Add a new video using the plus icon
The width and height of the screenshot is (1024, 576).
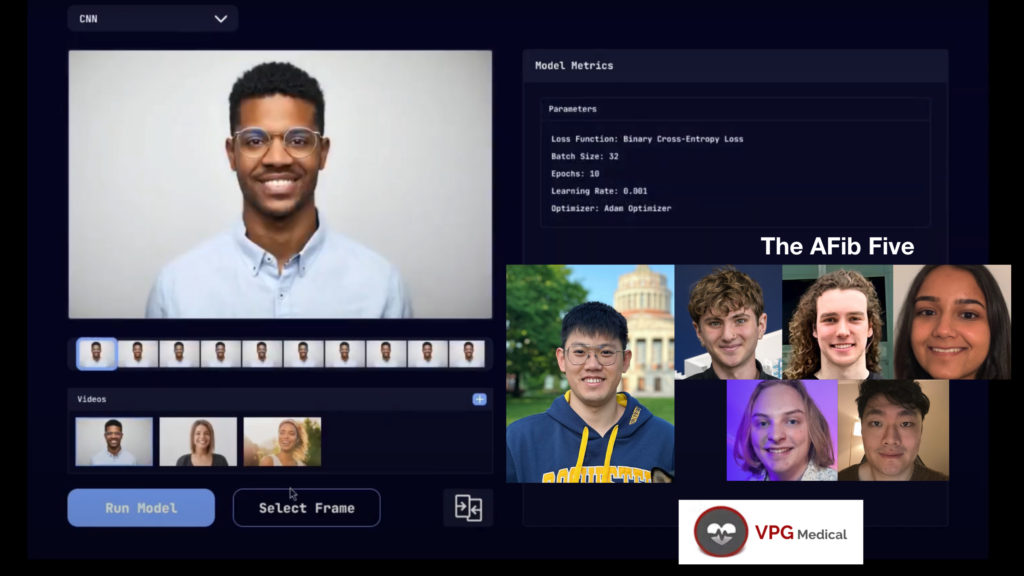[x=479, y=399]
